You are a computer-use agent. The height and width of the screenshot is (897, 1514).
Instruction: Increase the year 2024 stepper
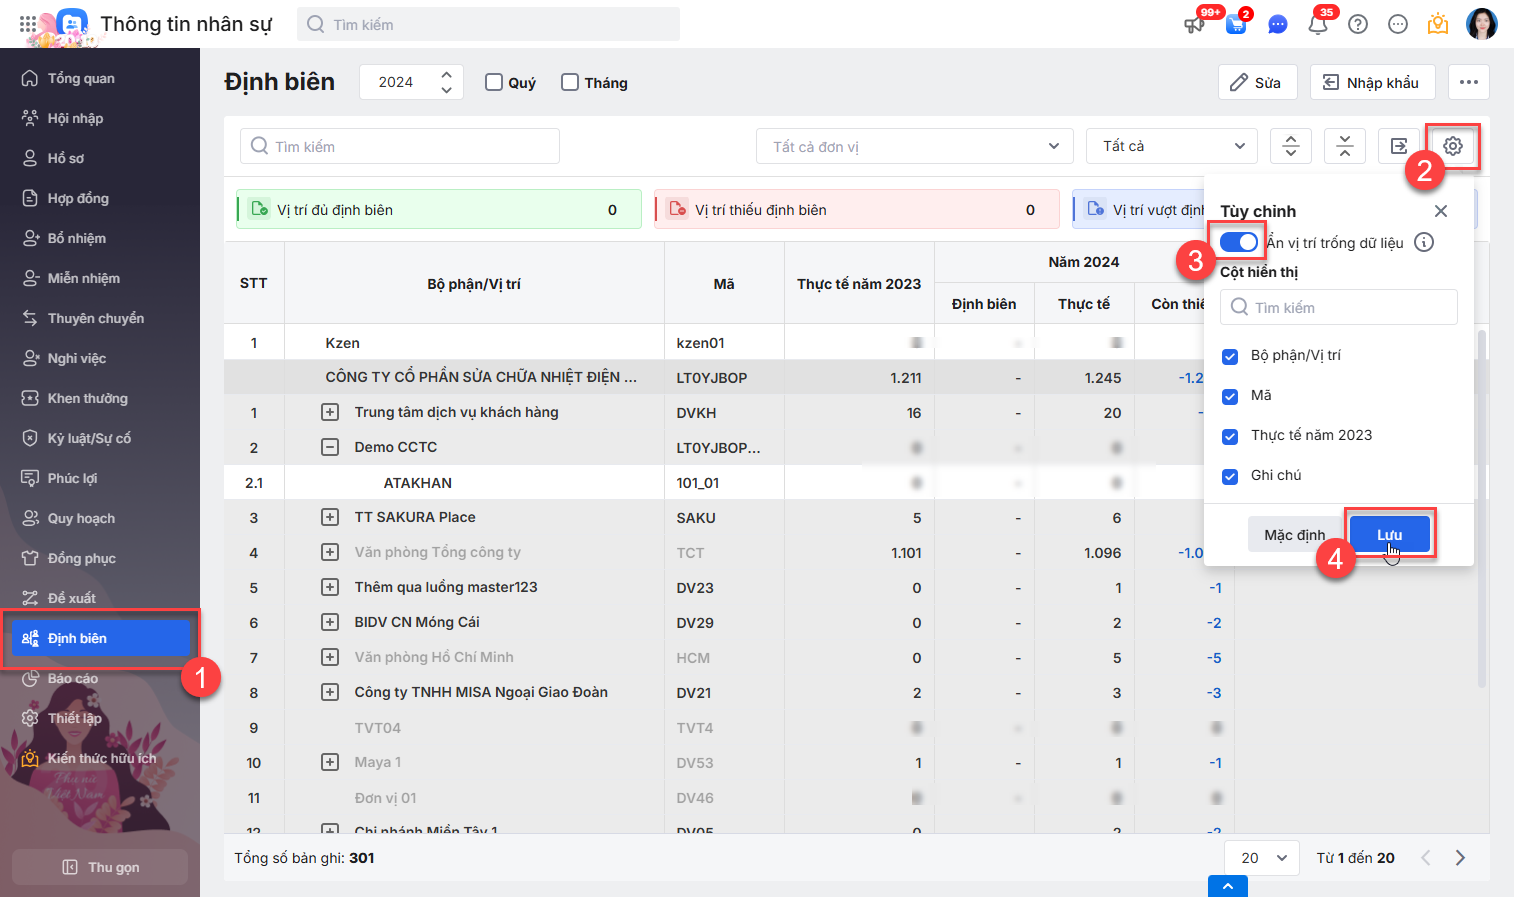point(446,74)
